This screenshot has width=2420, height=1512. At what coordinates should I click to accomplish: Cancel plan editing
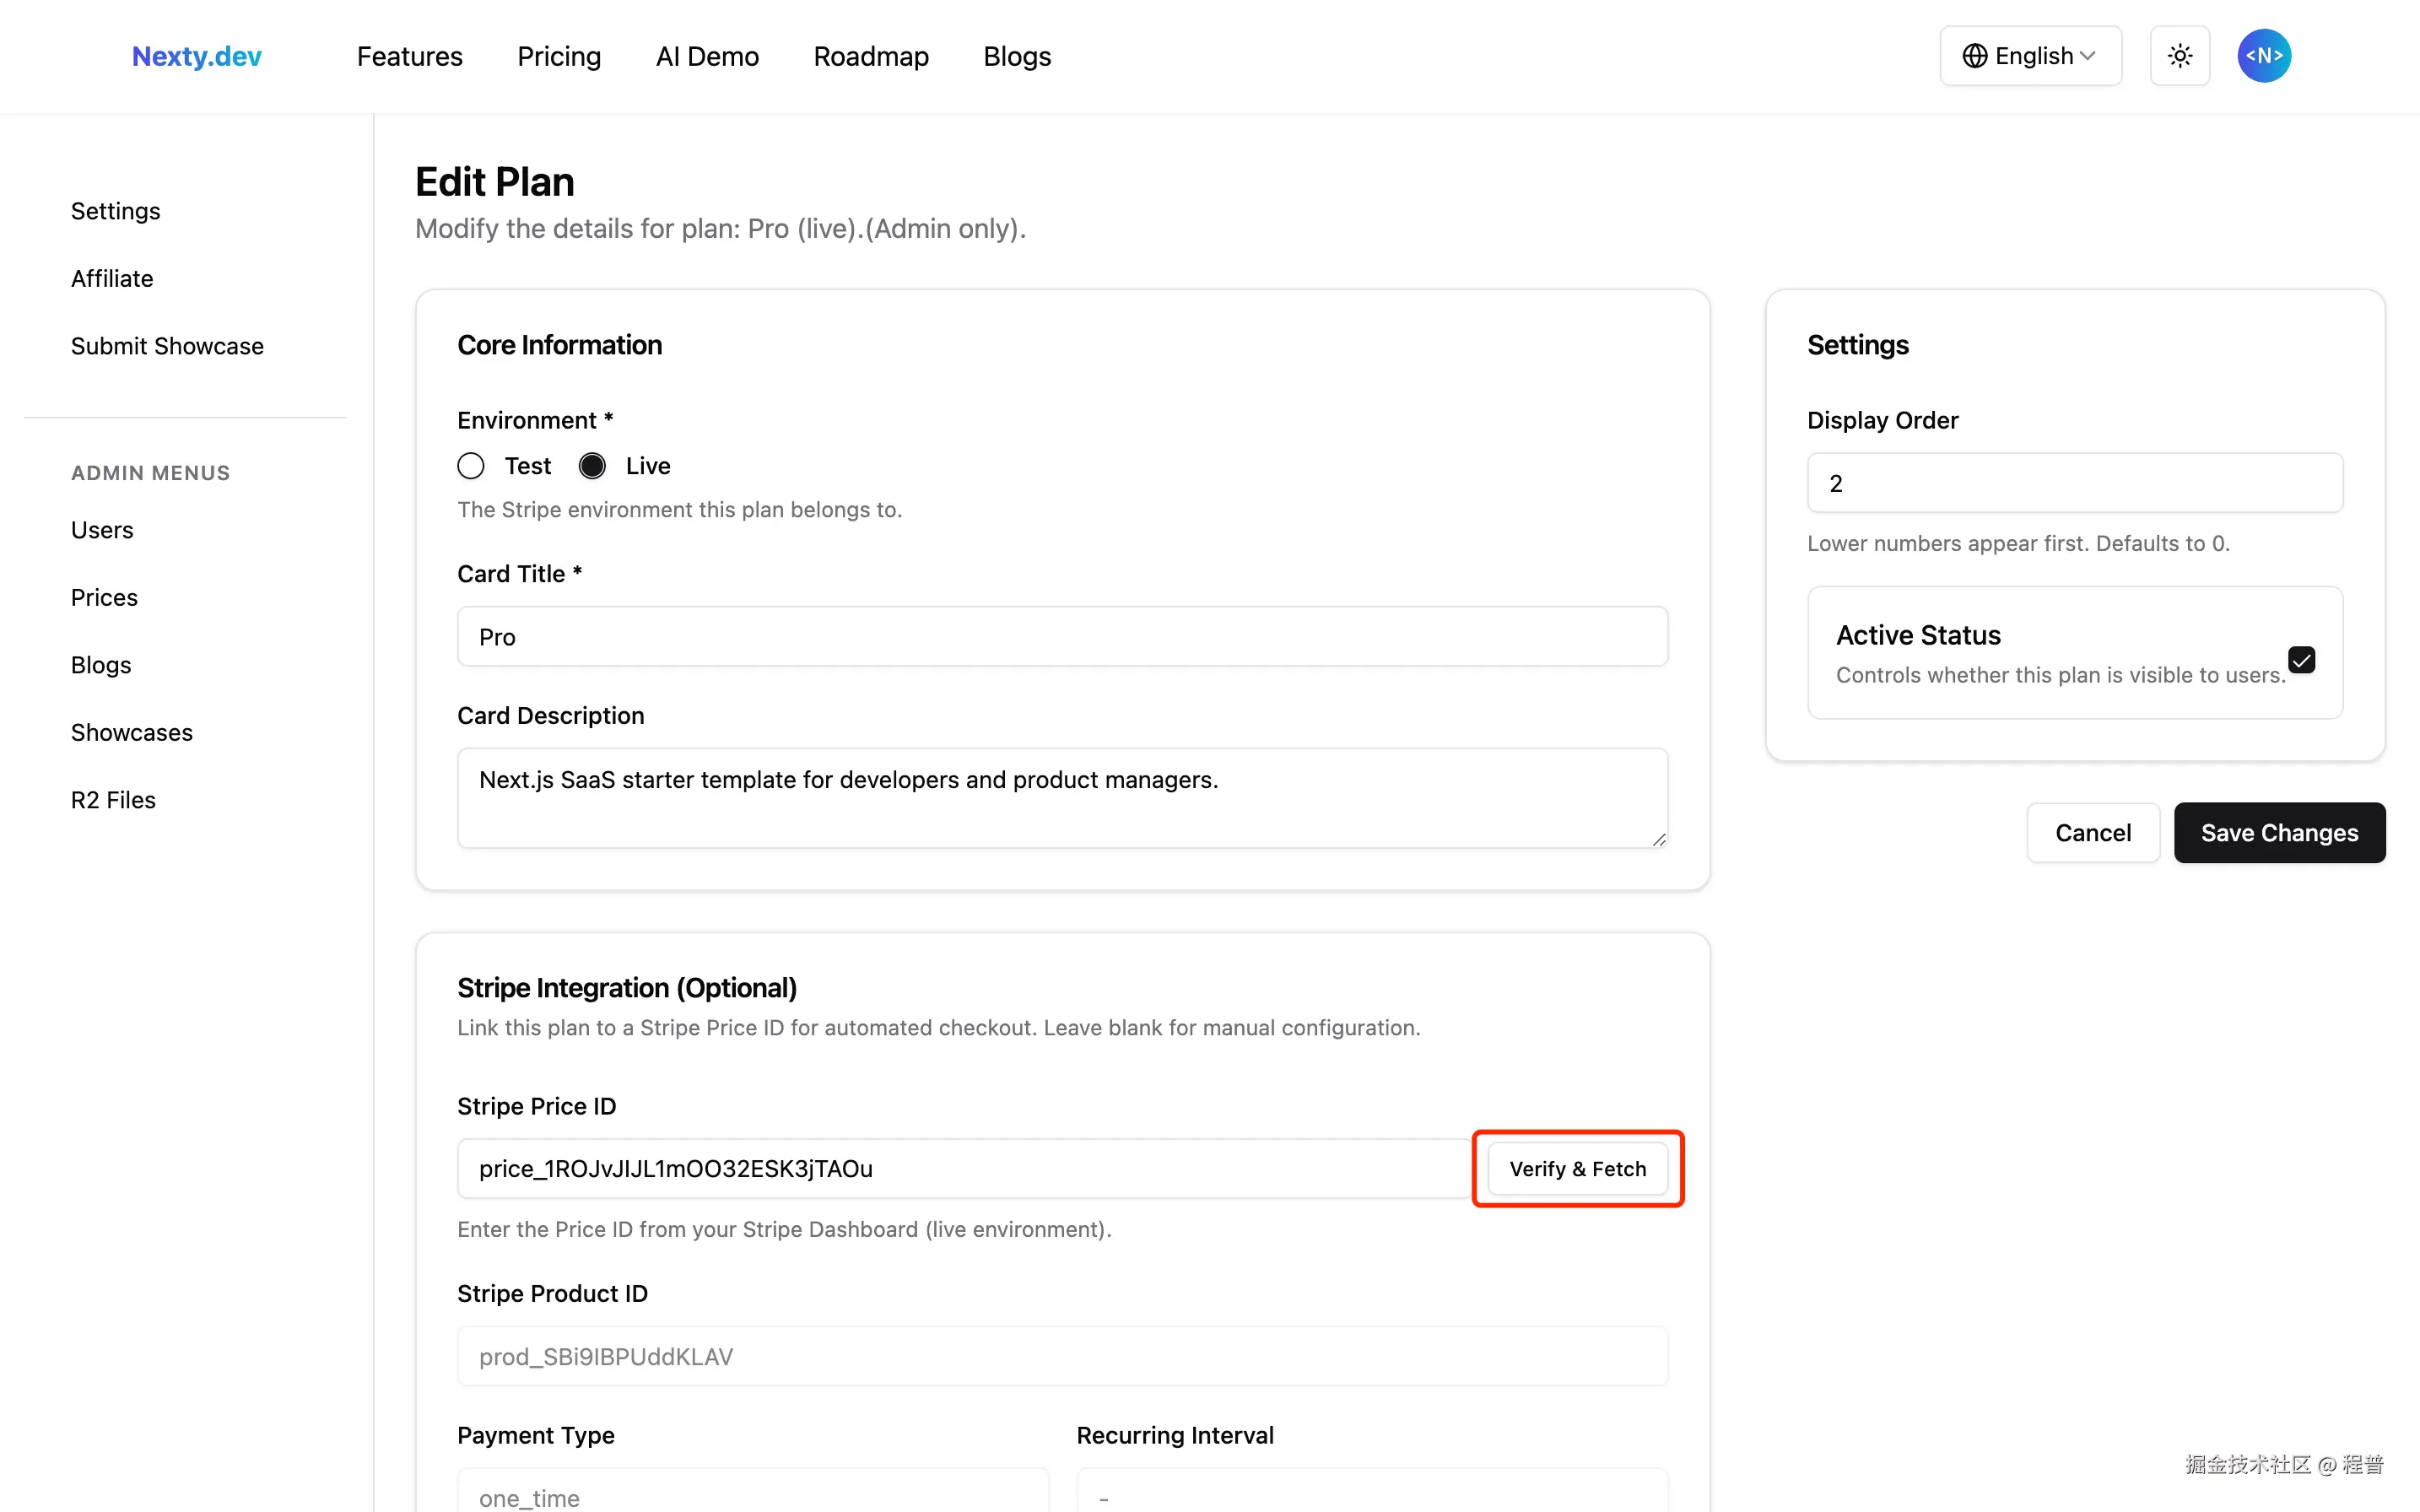pyautogui.click(x=2093, y=832)
